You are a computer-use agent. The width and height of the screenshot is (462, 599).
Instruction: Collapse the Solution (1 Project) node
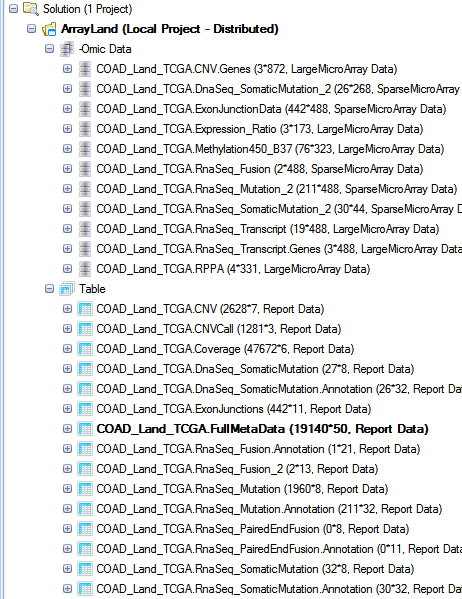[13, 8]
